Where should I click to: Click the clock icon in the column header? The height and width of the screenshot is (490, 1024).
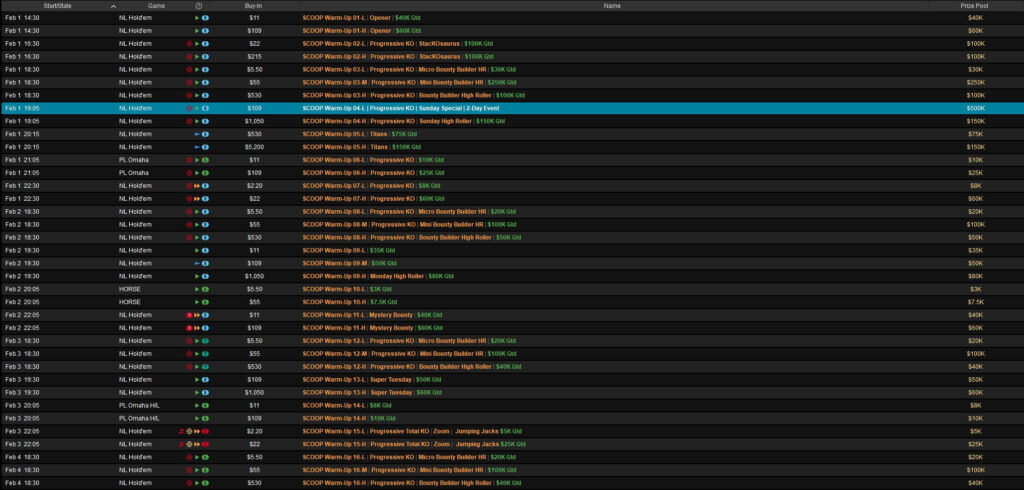tap(198, 6)
